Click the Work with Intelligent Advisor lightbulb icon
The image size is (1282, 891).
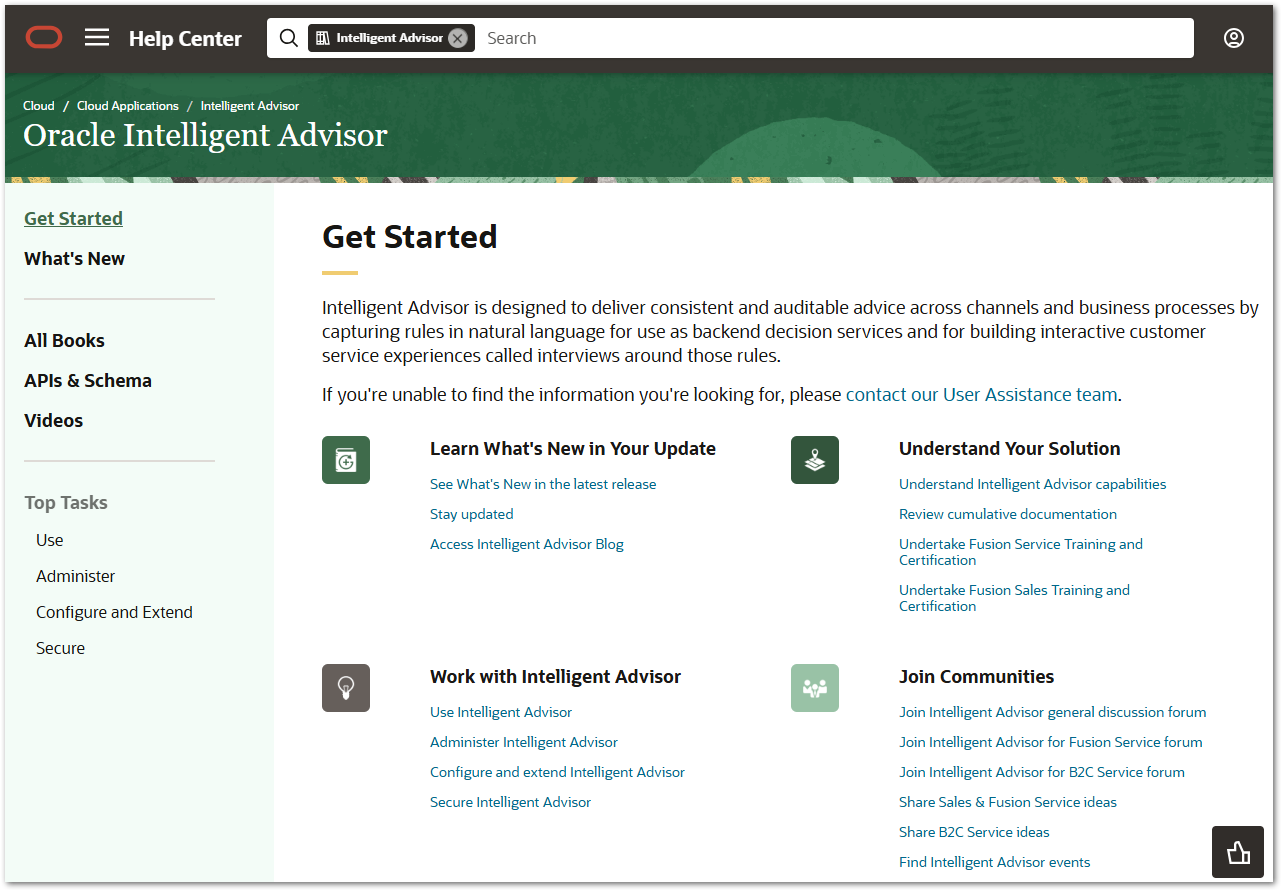[x=346, y=688]
